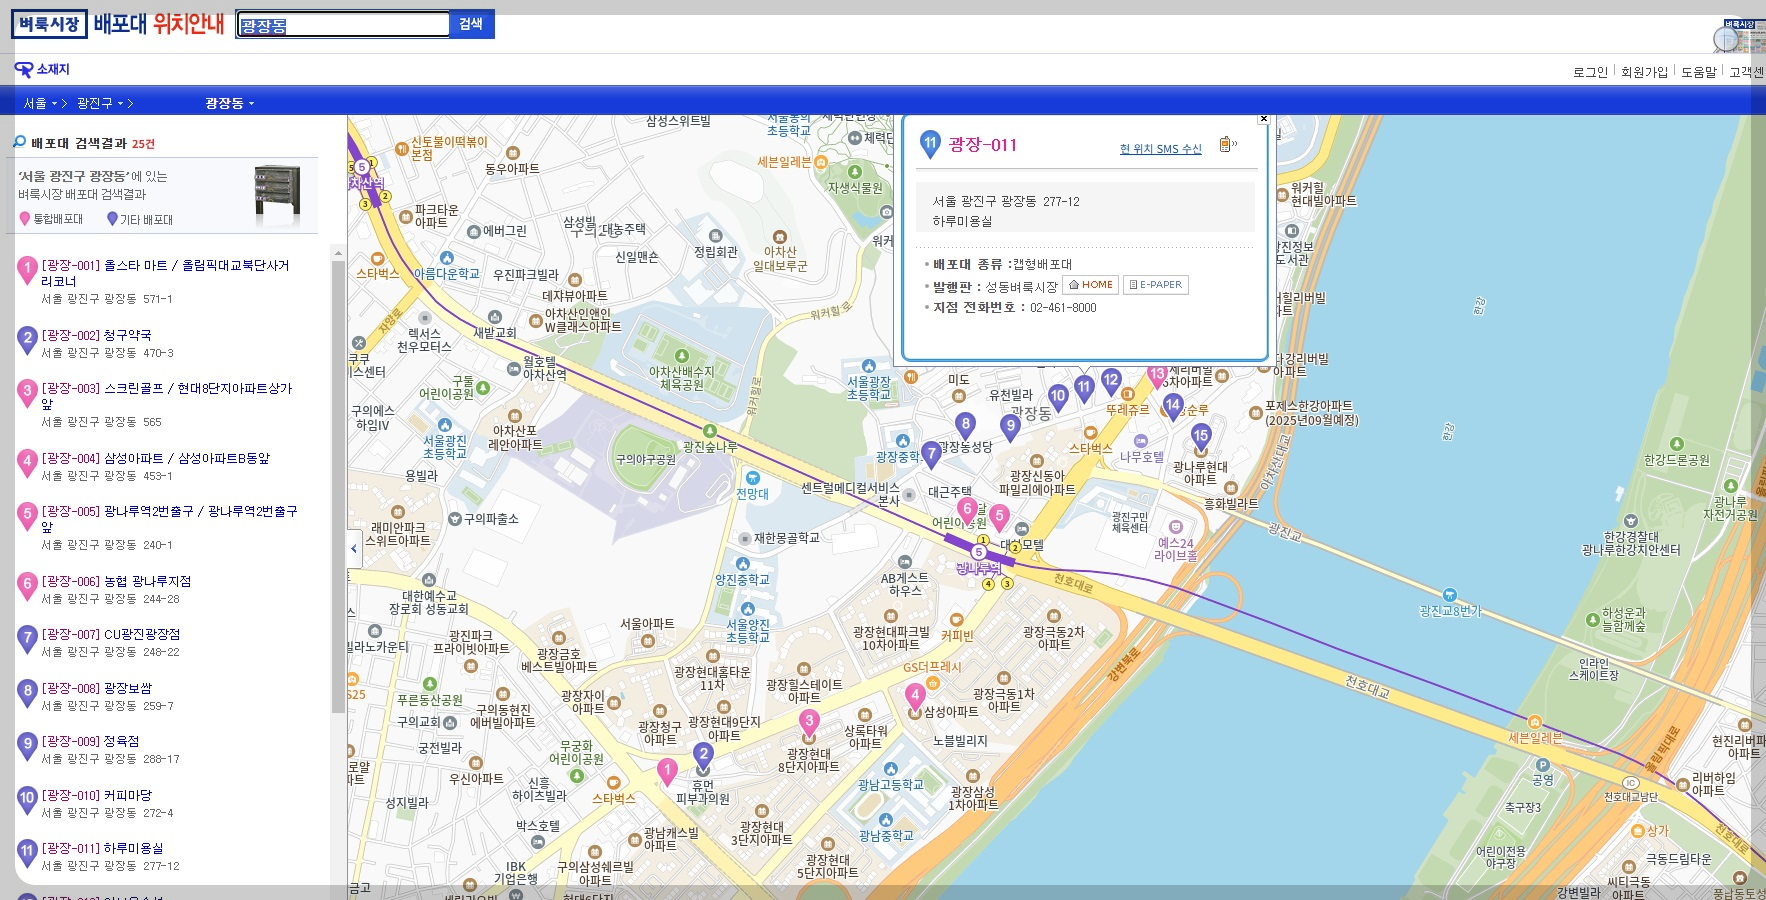
Task: Click the 검색 search button
Action: [x=471, y=24]
